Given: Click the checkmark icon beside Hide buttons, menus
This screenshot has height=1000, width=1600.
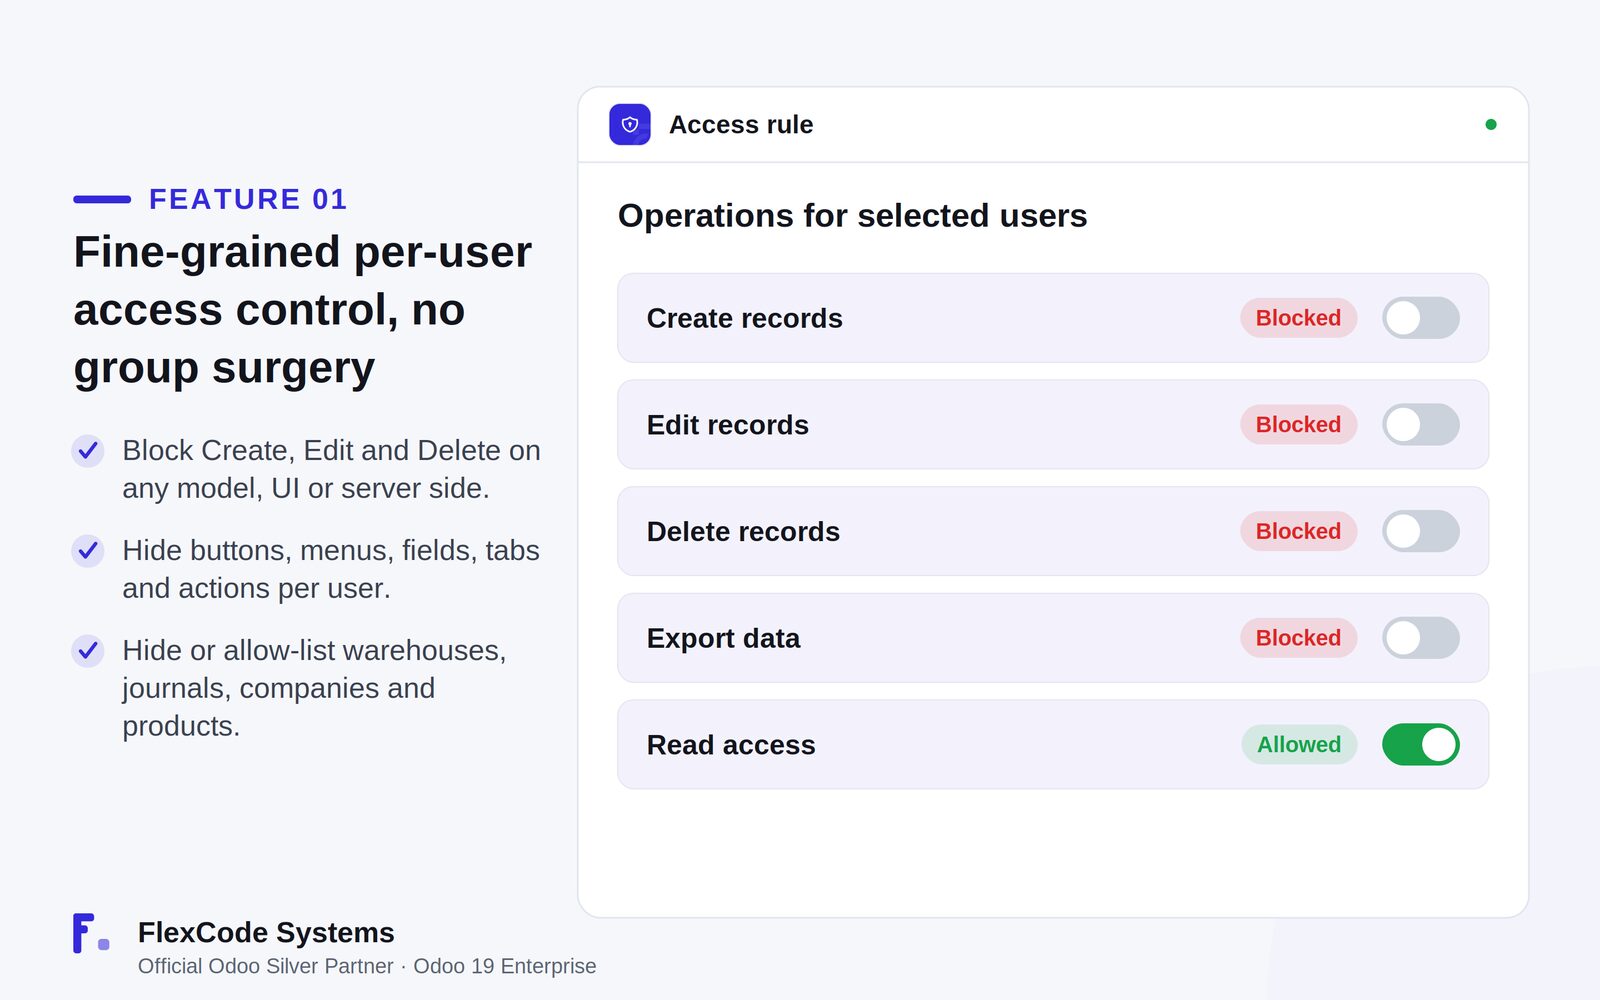Looking at the screenshot, I should [x=88, y=551].
